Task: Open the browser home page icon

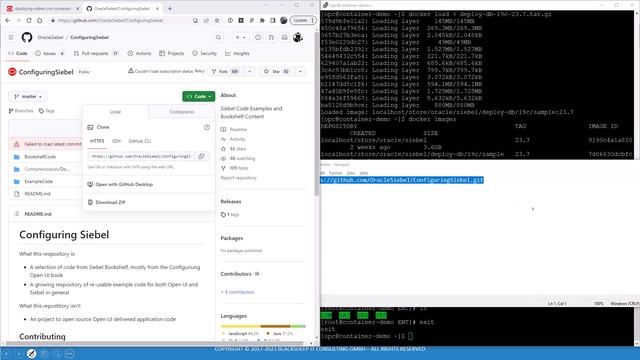Action: [39, 20]
